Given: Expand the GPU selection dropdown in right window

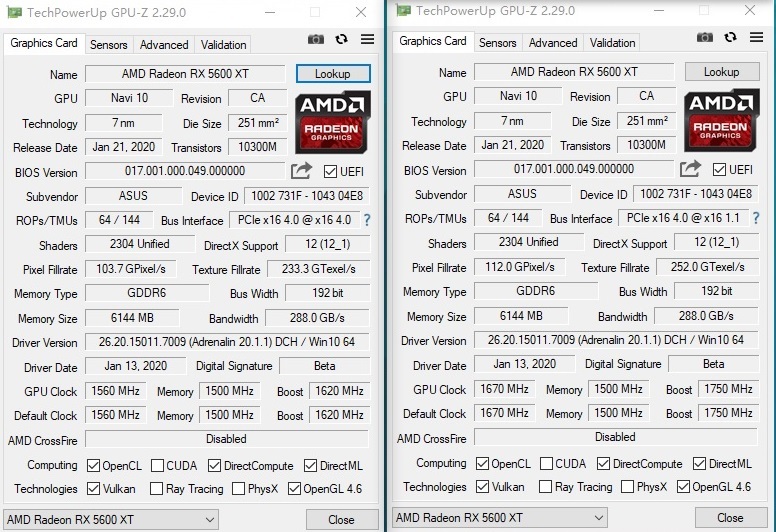Looking at the screenshot, I should click(597, 518).
